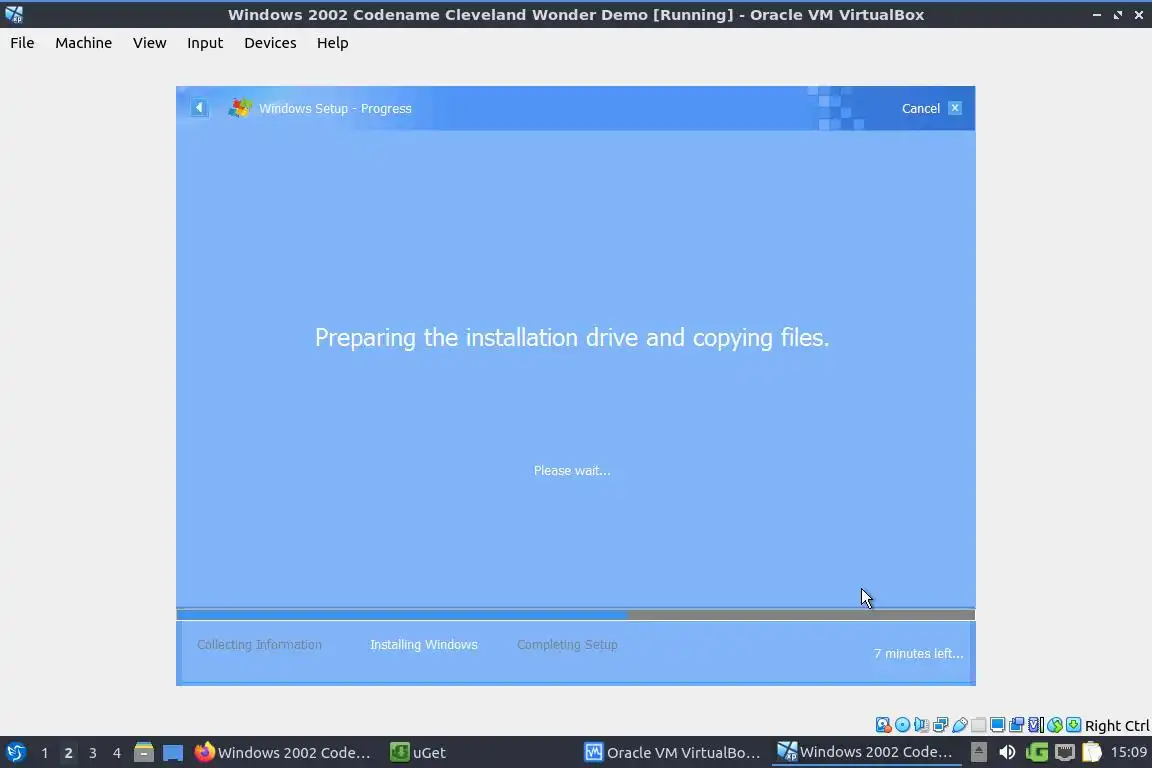Click the 'Preparing the installation drive' heading

(572, 338)
